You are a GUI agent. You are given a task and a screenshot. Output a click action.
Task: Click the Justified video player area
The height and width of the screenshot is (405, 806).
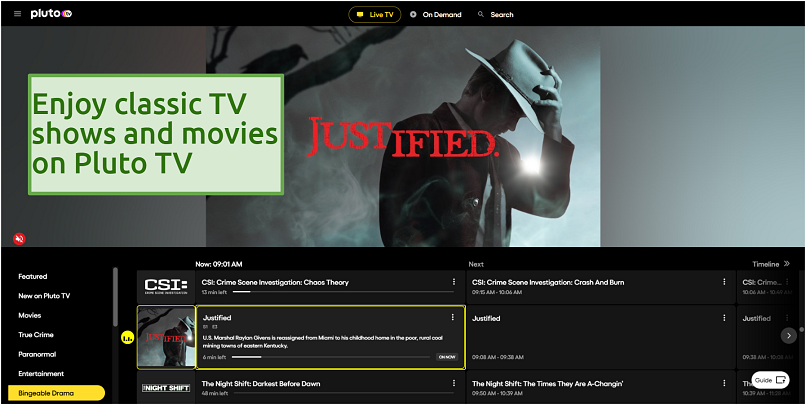403,136
